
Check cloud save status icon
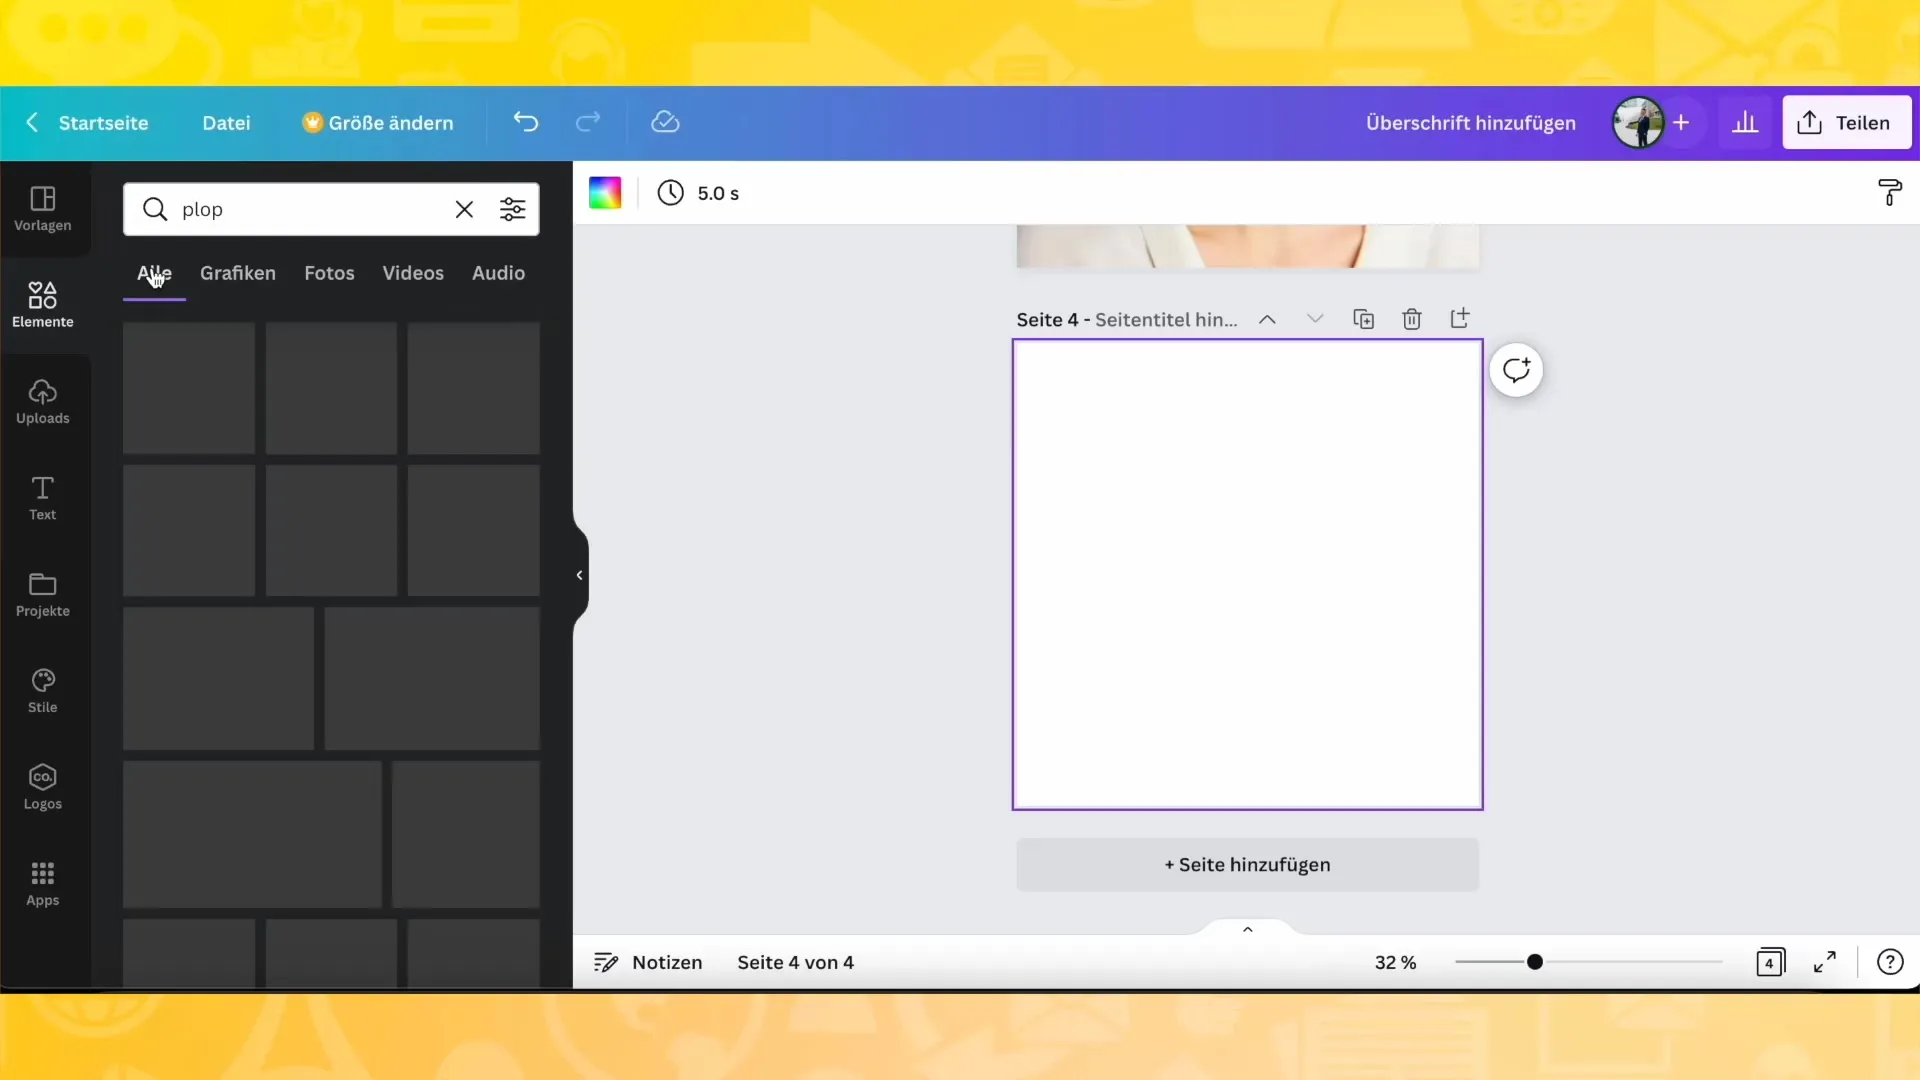pos(665,122)
